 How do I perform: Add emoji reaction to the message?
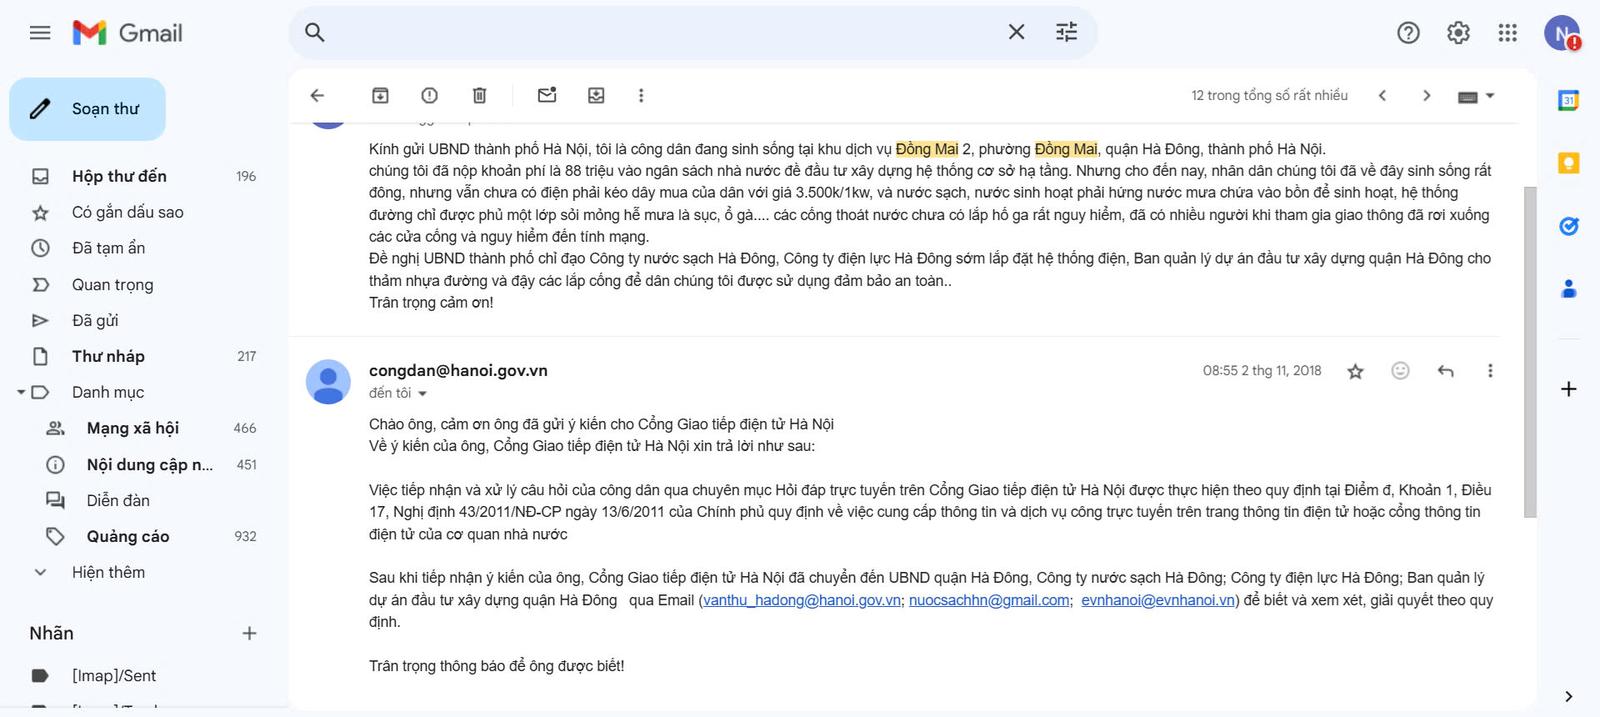point(1400,371)
